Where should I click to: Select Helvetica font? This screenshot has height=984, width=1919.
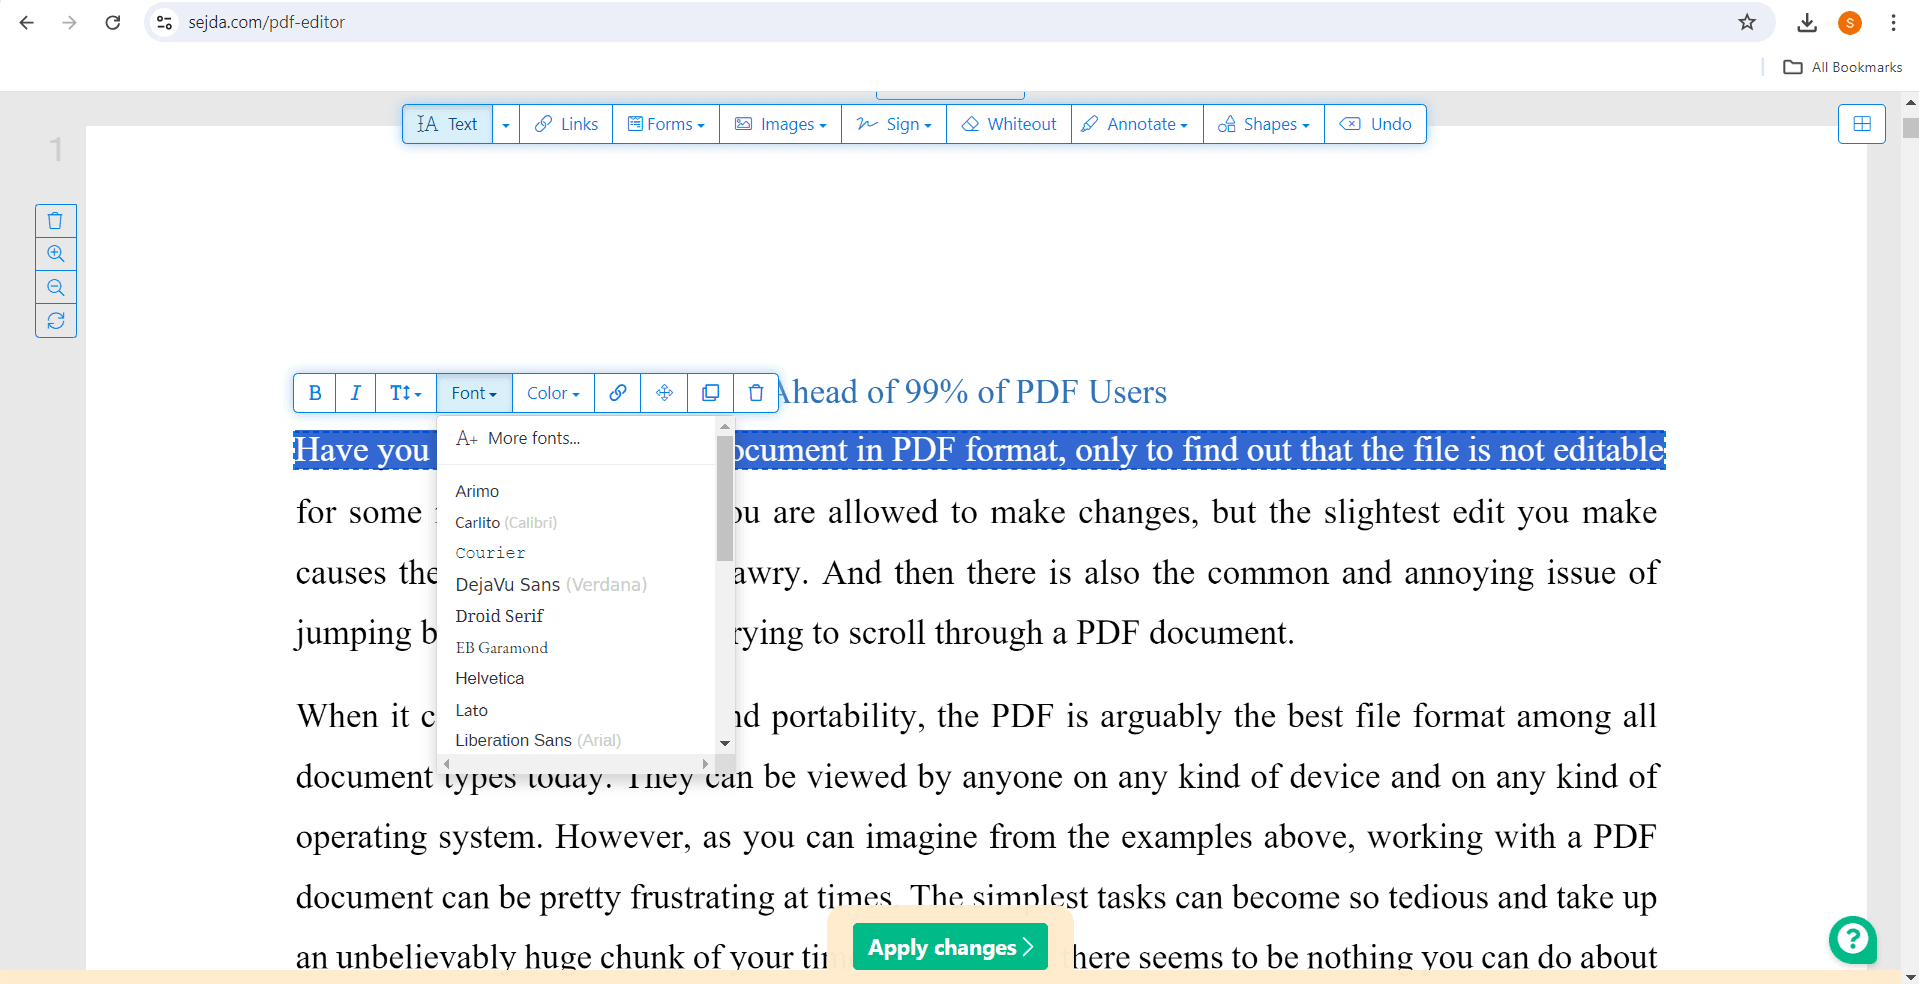(x=490, y=678)
